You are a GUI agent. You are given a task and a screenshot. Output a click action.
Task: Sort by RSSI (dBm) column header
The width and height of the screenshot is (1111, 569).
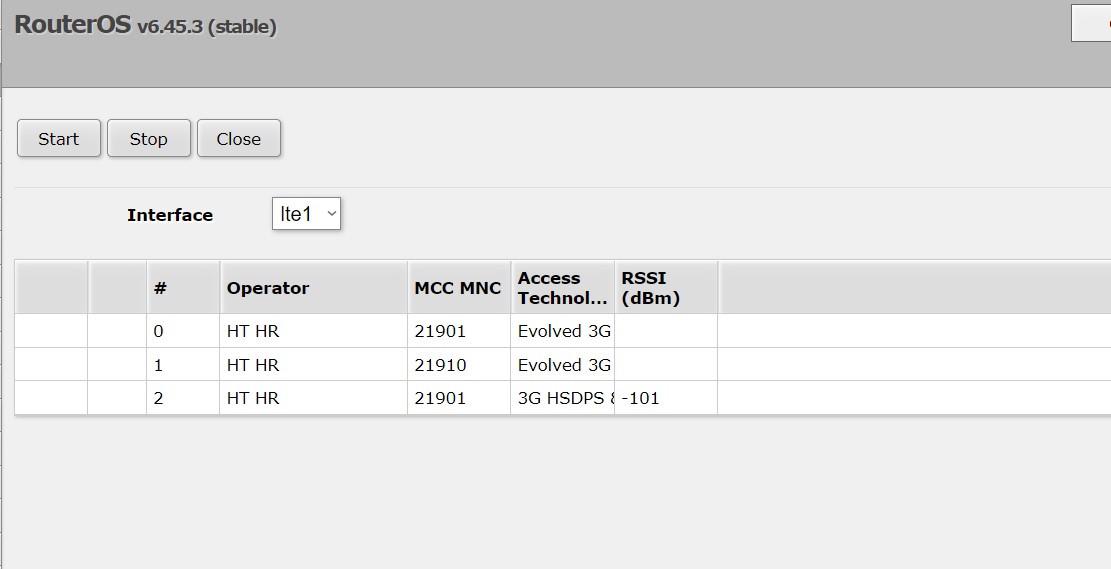(665, 288)
